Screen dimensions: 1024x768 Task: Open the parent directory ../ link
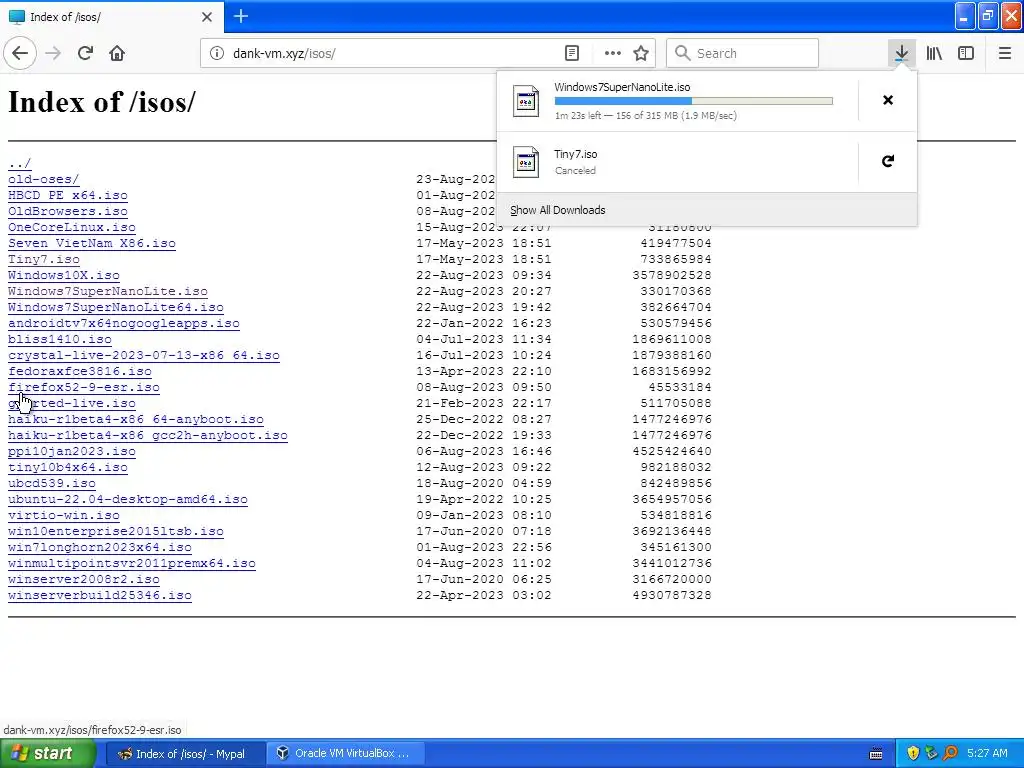[20, 163]
